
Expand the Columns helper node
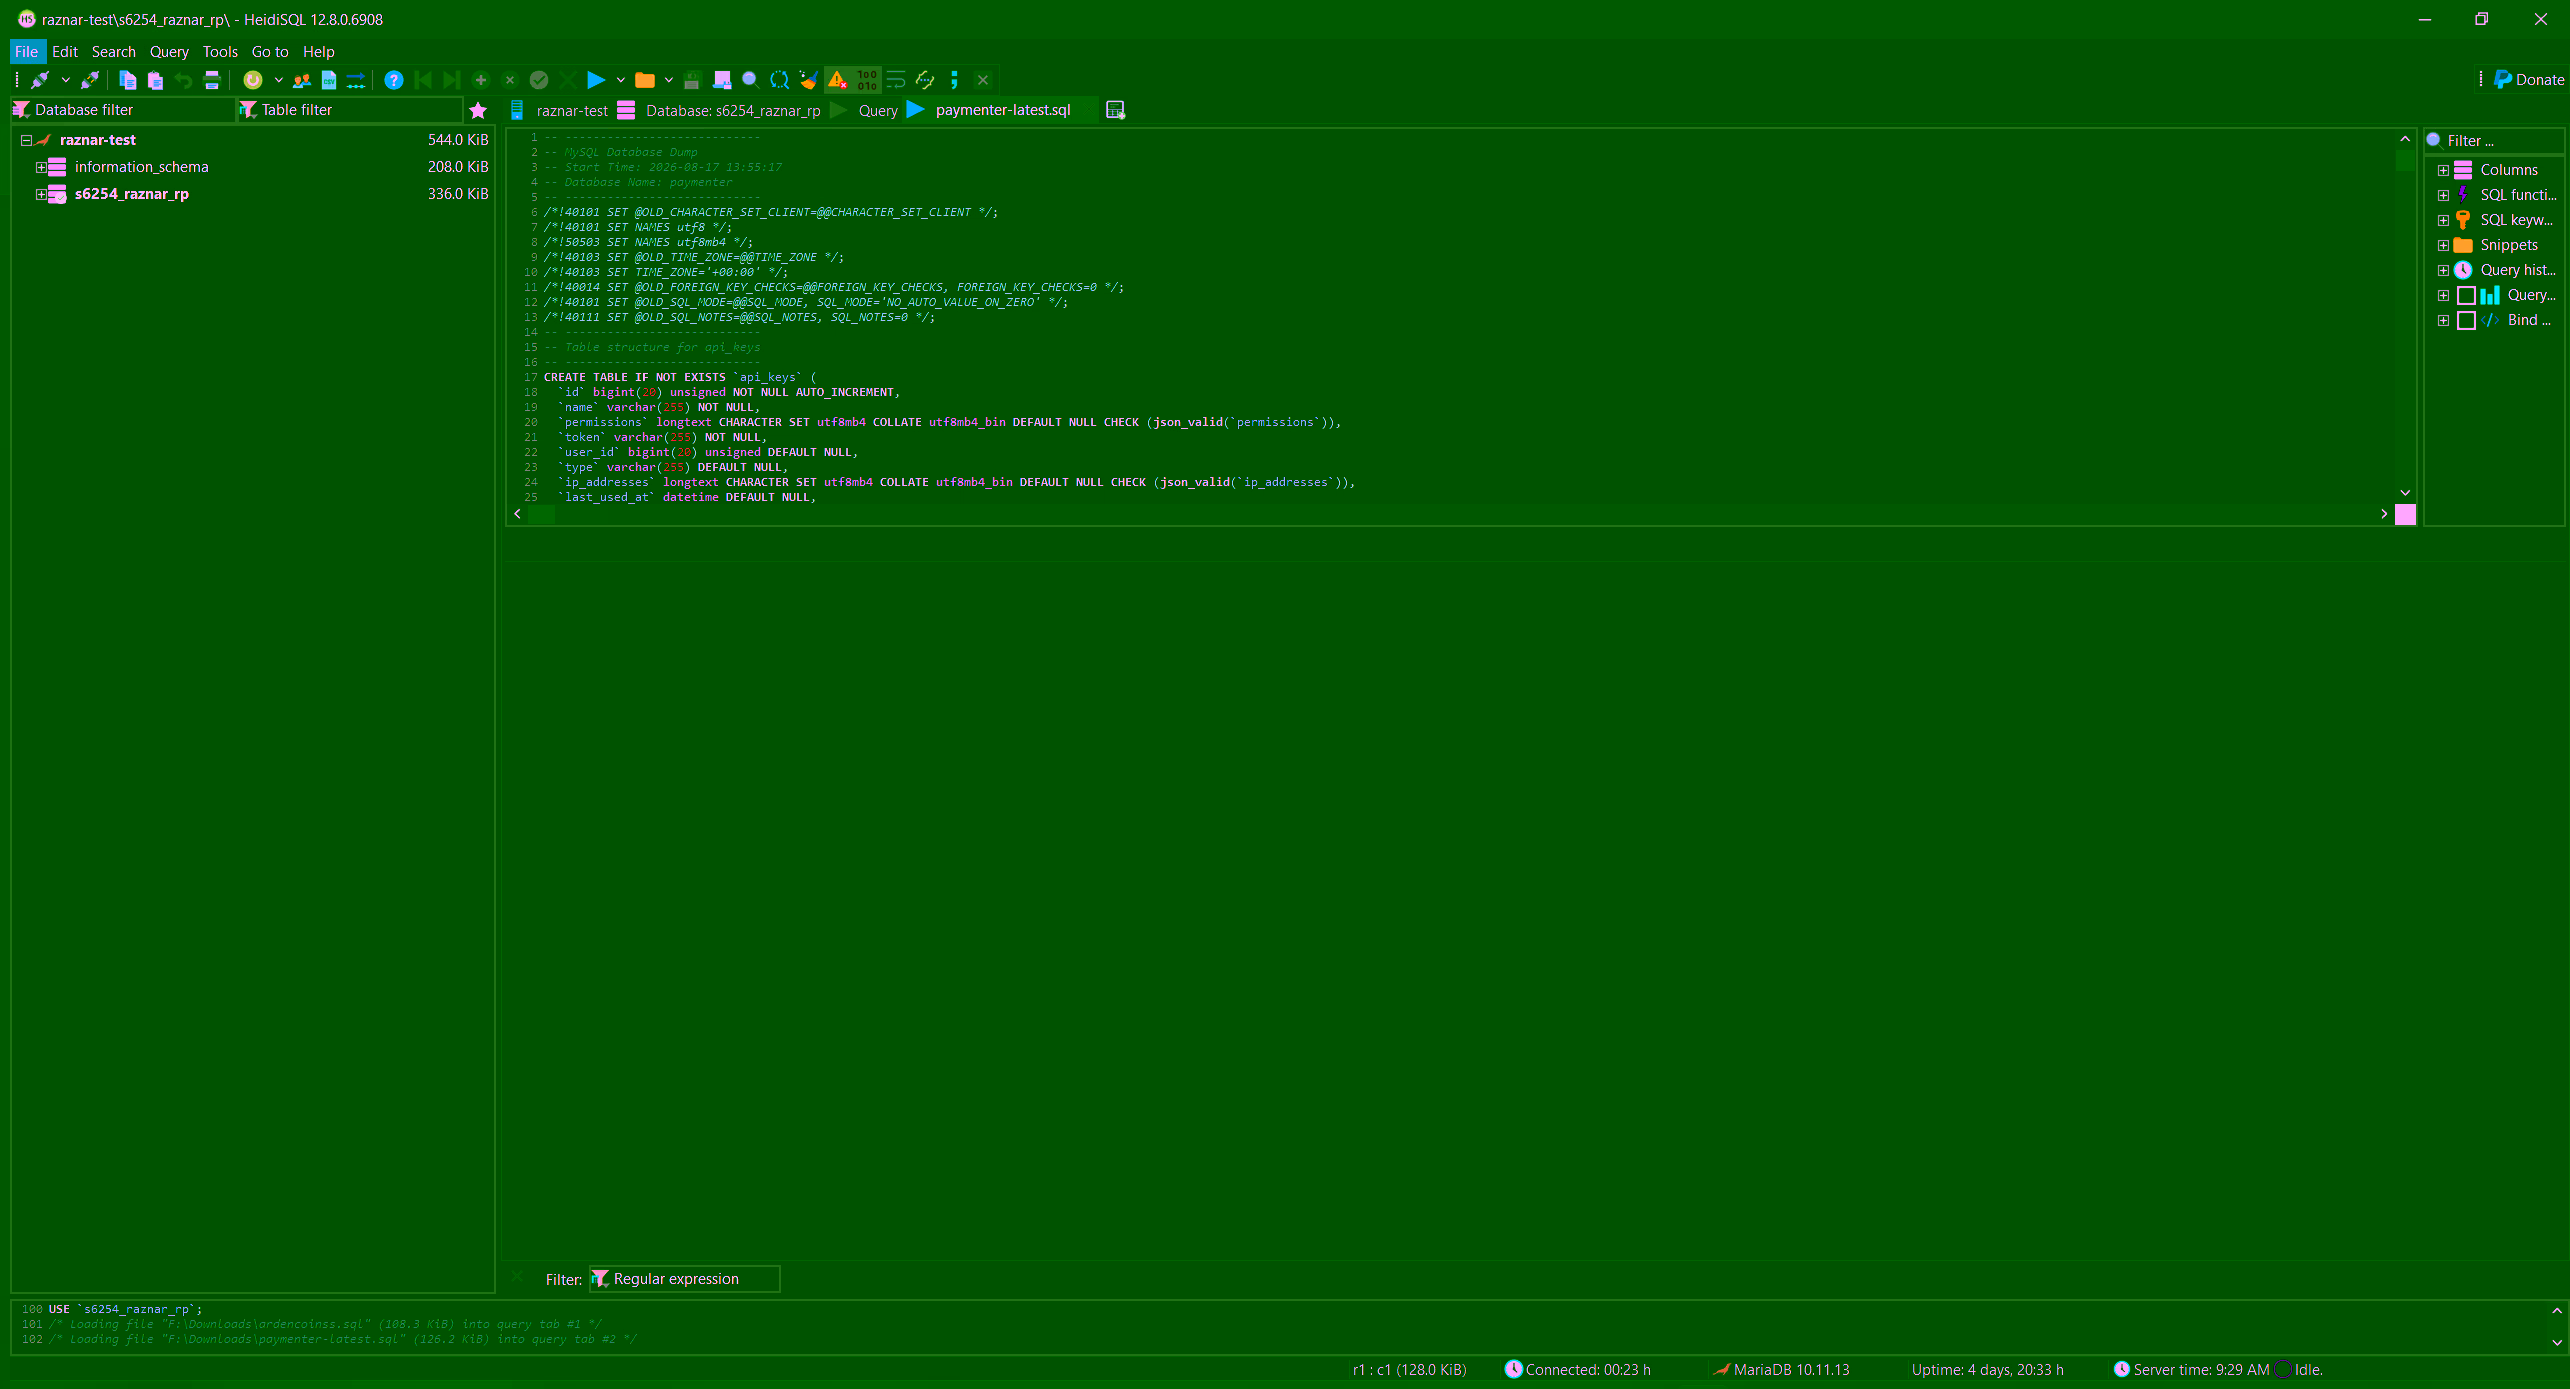2443,170
